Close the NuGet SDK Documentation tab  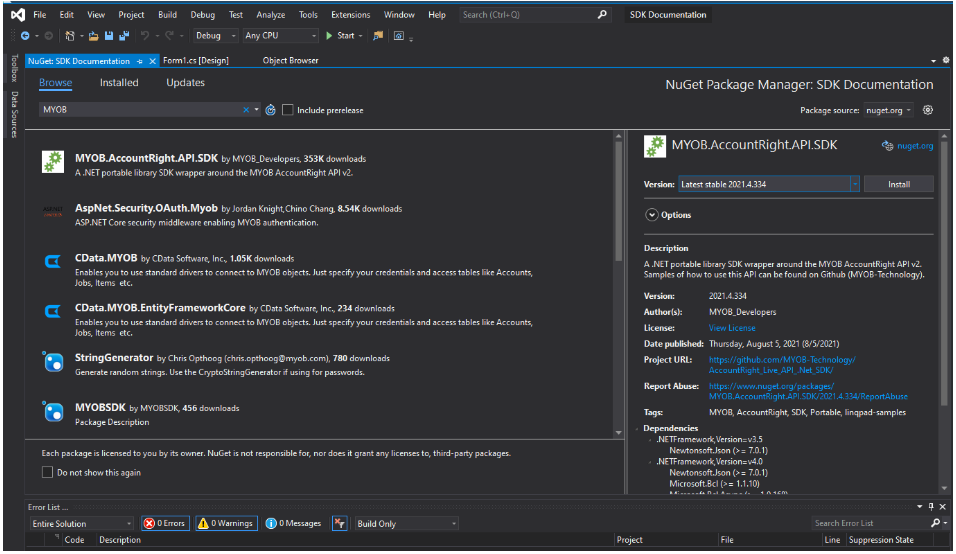coord(152,61)
